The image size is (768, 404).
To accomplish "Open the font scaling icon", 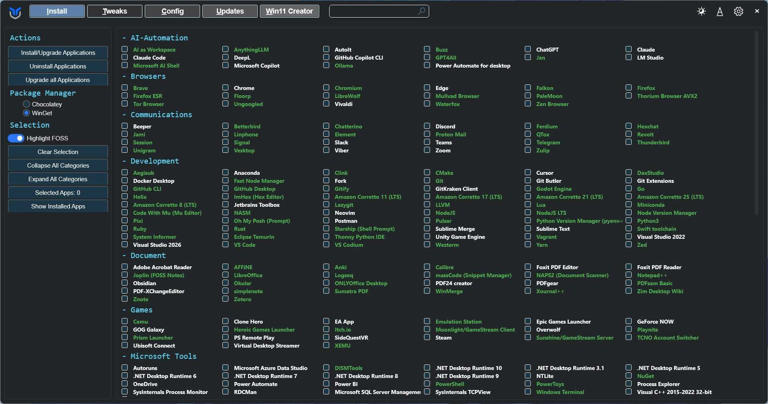I will (x=719, y=12).
